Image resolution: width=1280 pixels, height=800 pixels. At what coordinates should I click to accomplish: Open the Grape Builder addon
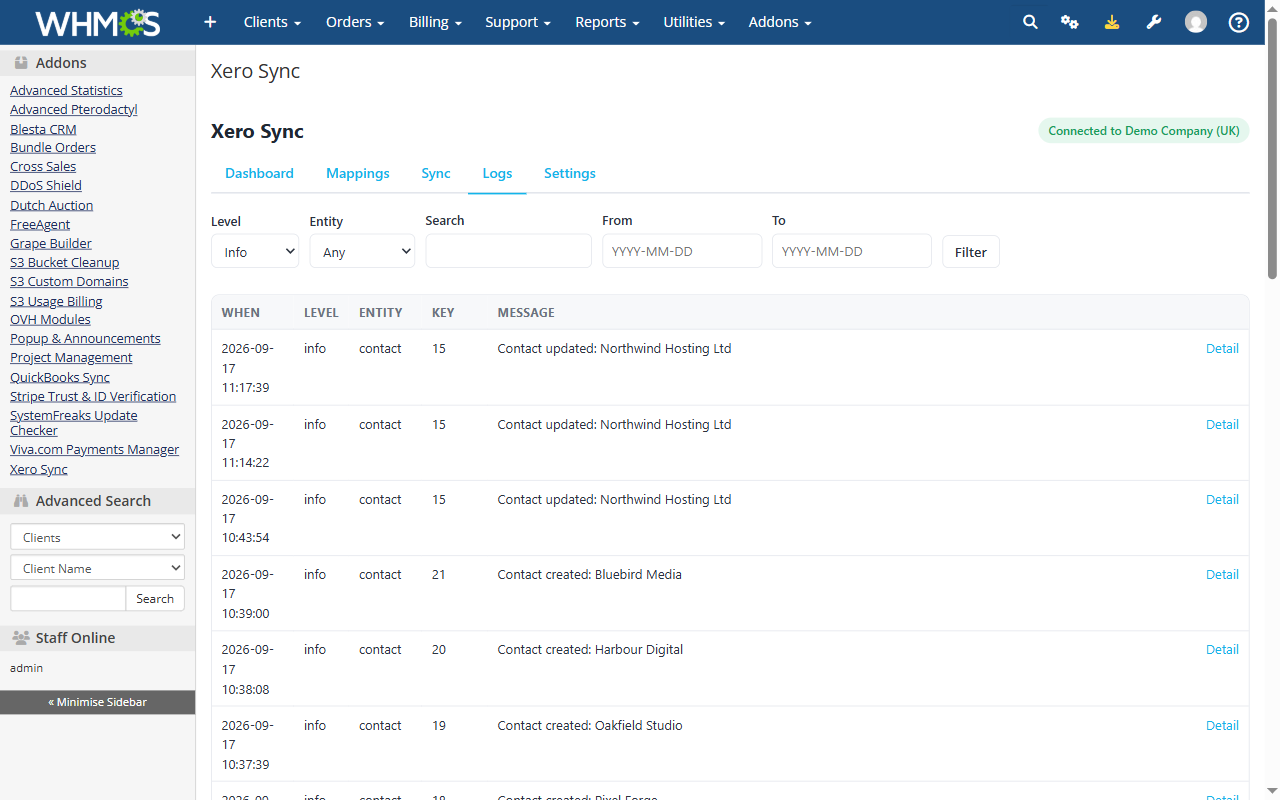point(51,243)
